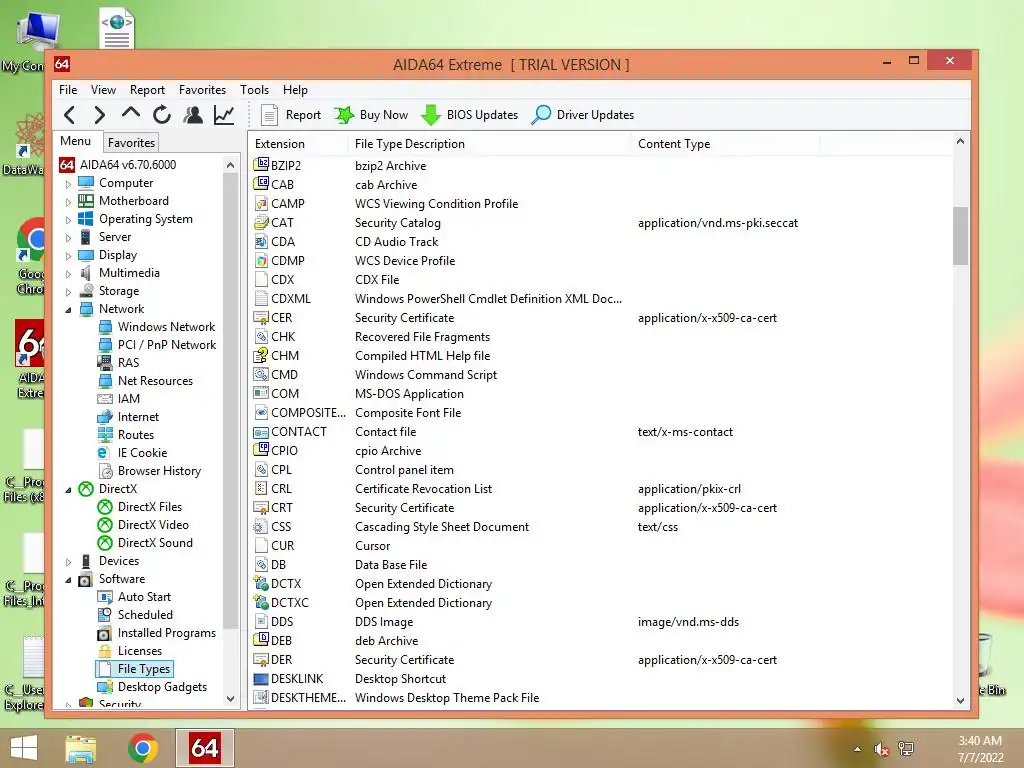Click the IE Cookie icon
This screenshot has width=1024, height=768.
[104, 453]
